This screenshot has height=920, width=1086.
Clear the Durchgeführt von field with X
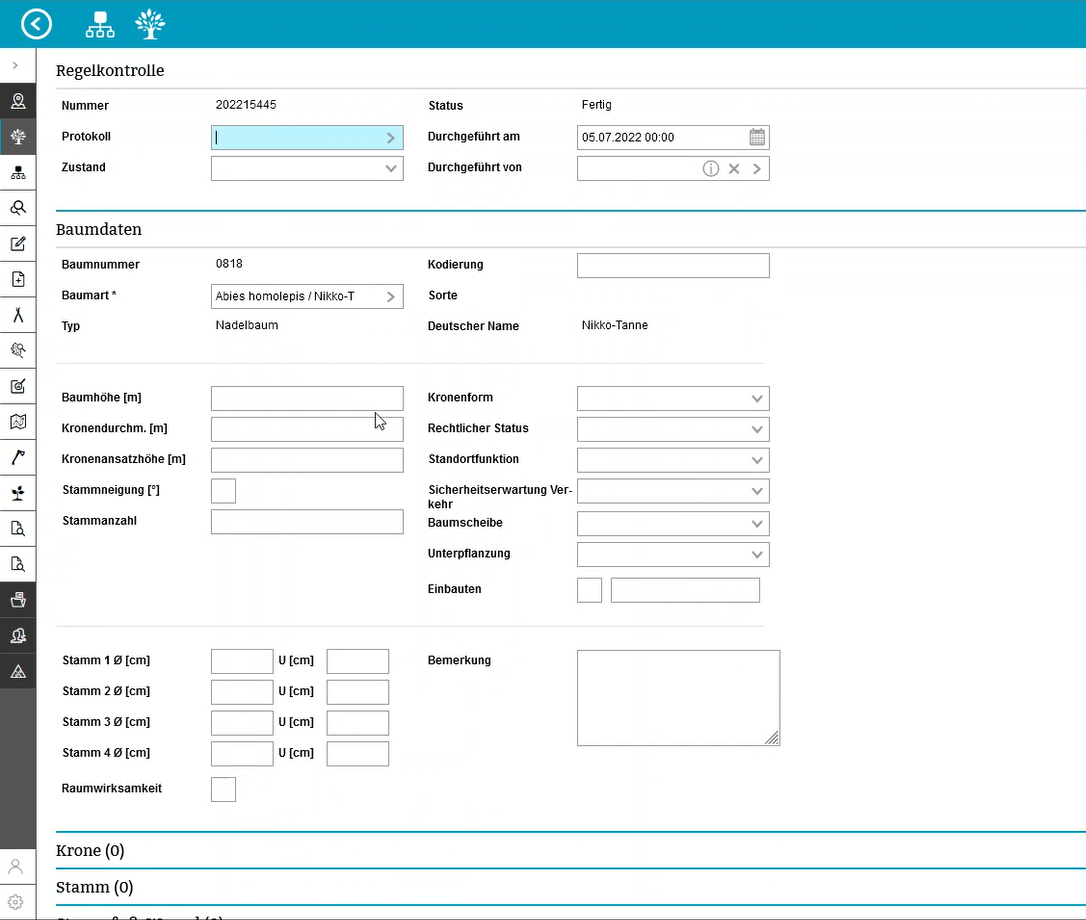[x=734, y=168]
